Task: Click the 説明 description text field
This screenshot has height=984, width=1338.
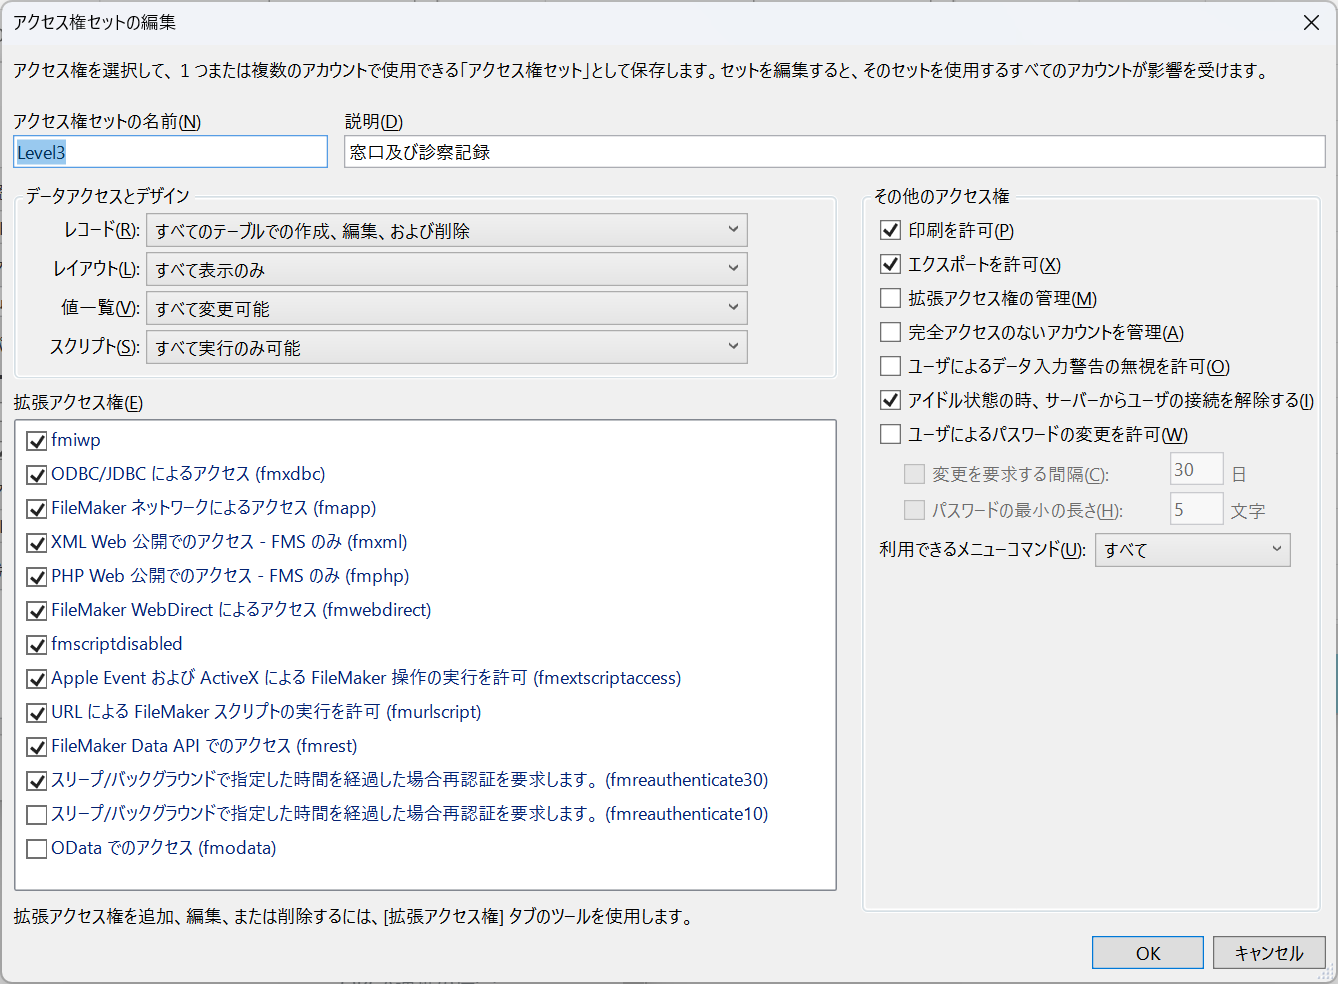Action: coord(835,152)
